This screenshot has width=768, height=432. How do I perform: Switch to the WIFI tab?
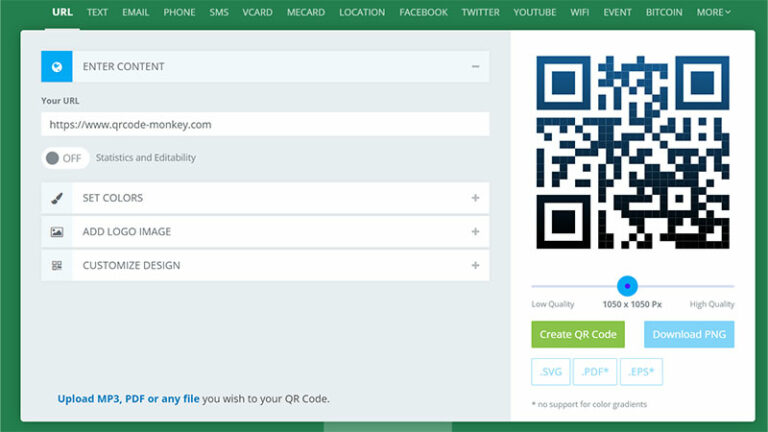(579, 12)
